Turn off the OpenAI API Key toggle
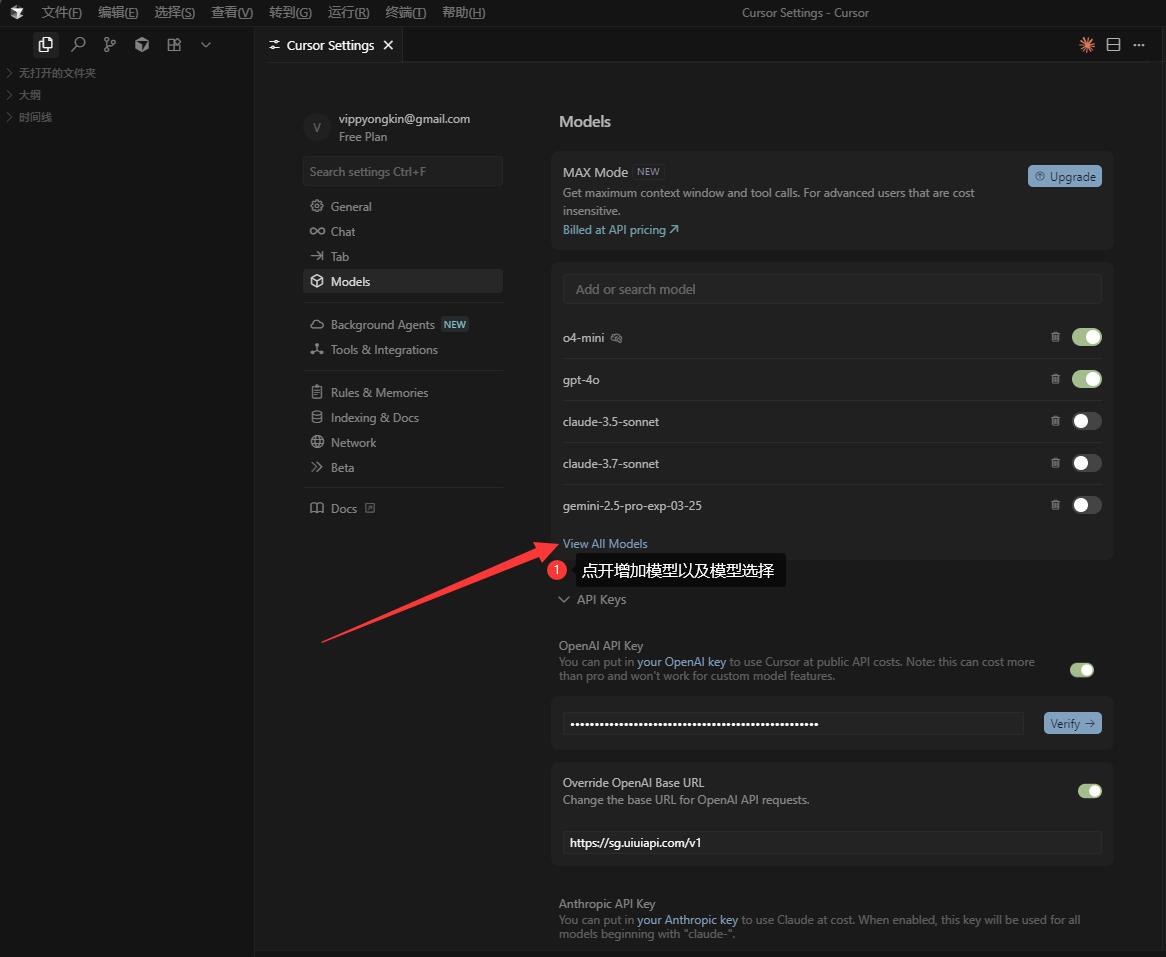1166x957 pixels. 1082,670
